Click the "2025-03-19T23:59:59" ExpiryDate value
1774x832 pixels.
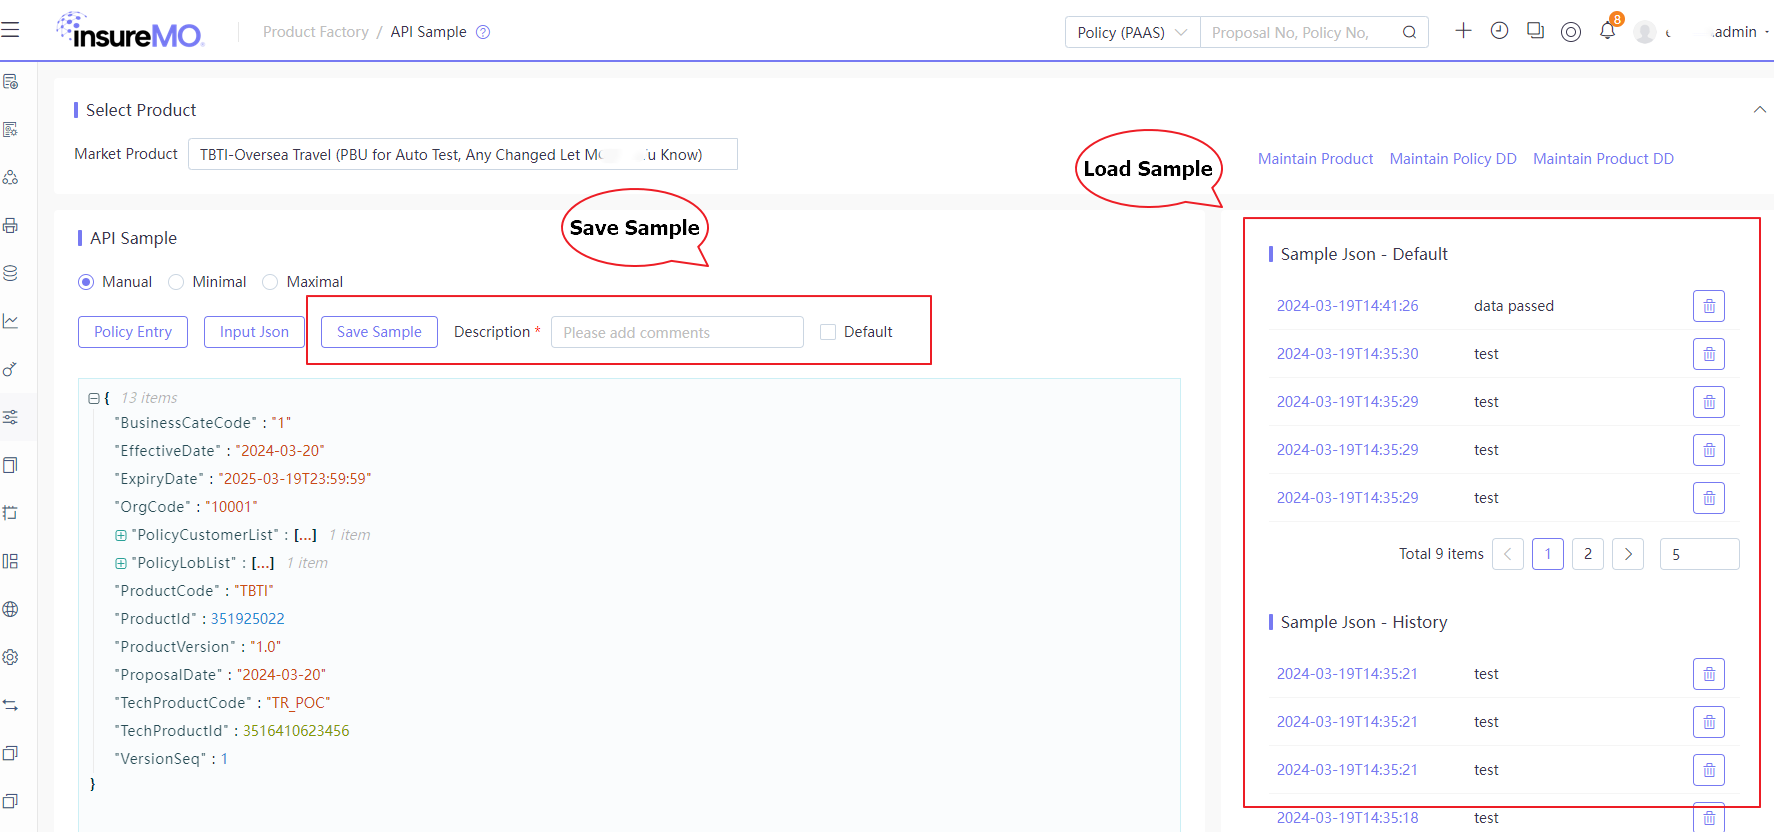(x=295, y=479)
